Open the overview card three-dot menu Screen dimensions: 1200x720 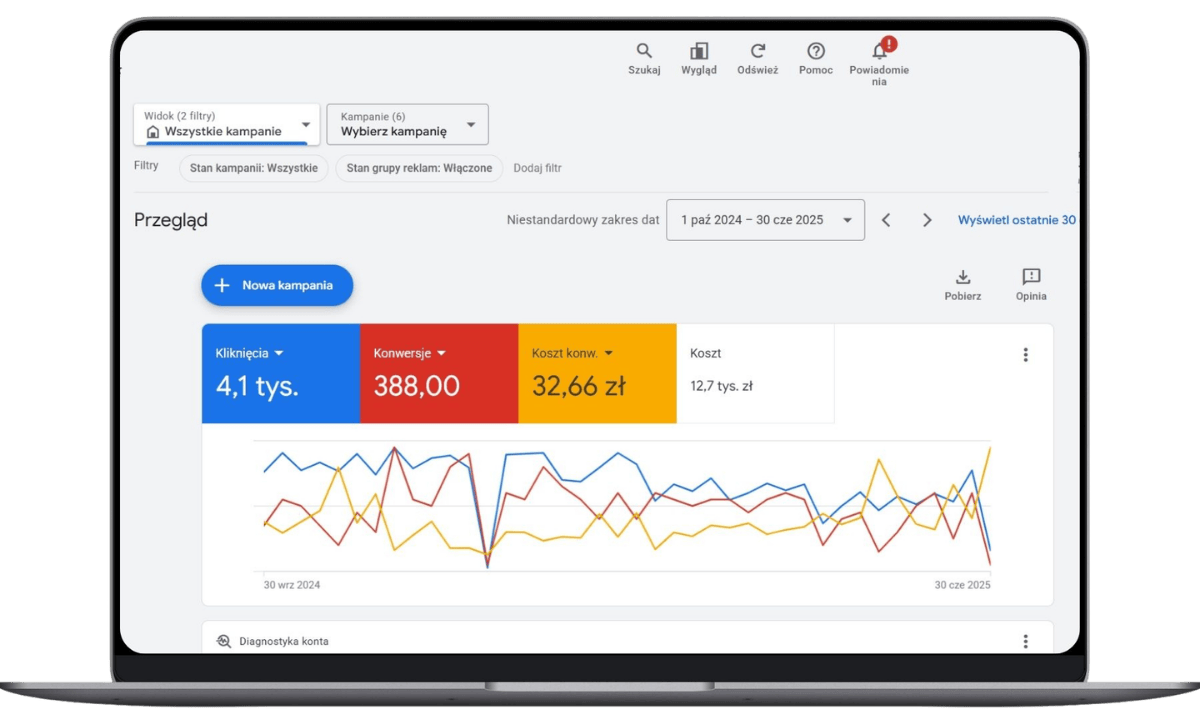click(x=1025, y=355)
